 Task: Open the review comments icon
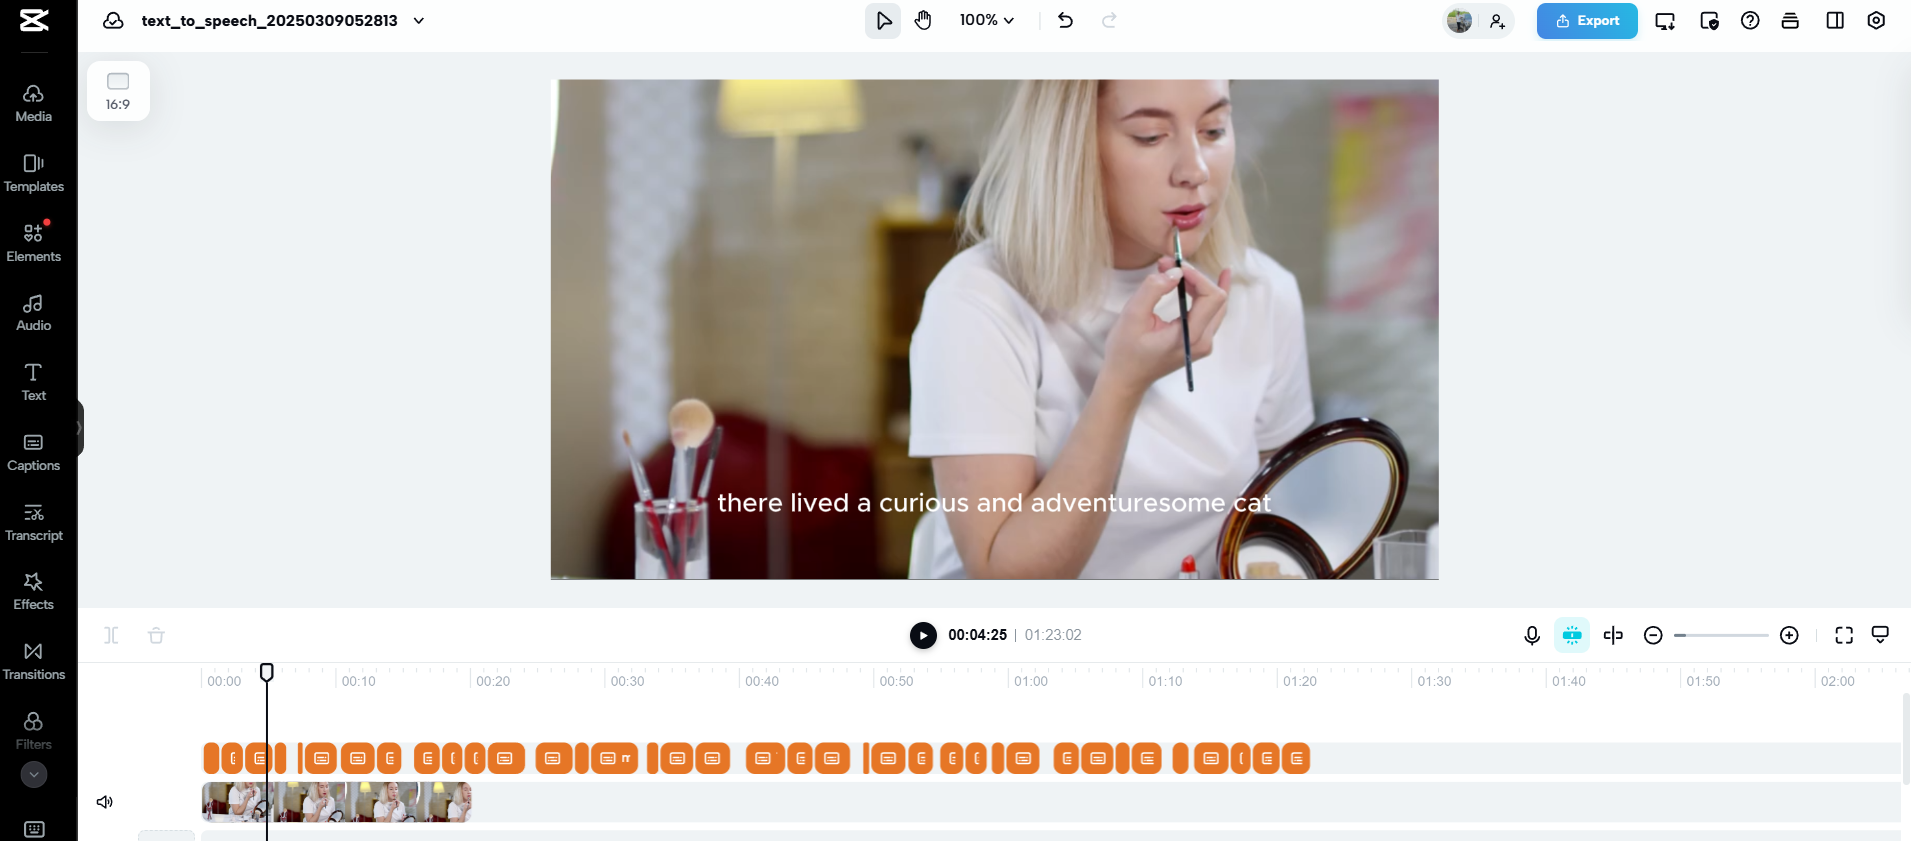click(1709, 21)
